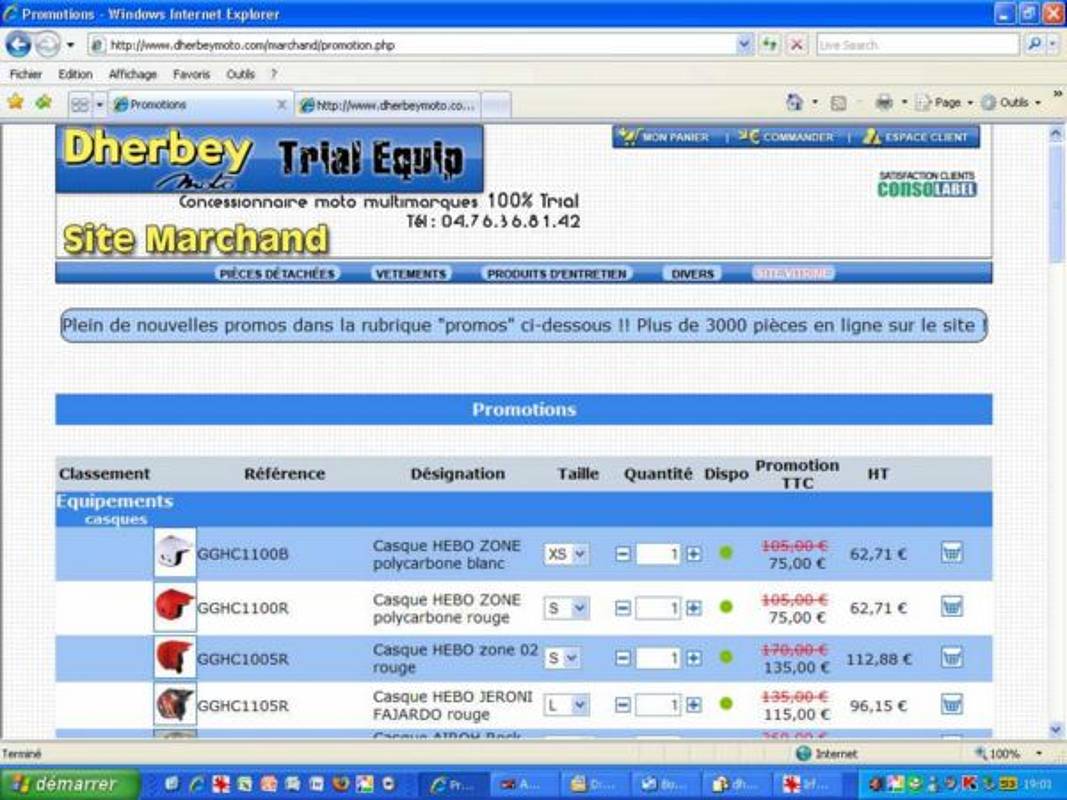Open the size dropdown showing XS for GGHC1100B
Screen dimensions: 1067x800
pyautogui.click(x=566, y=554)
